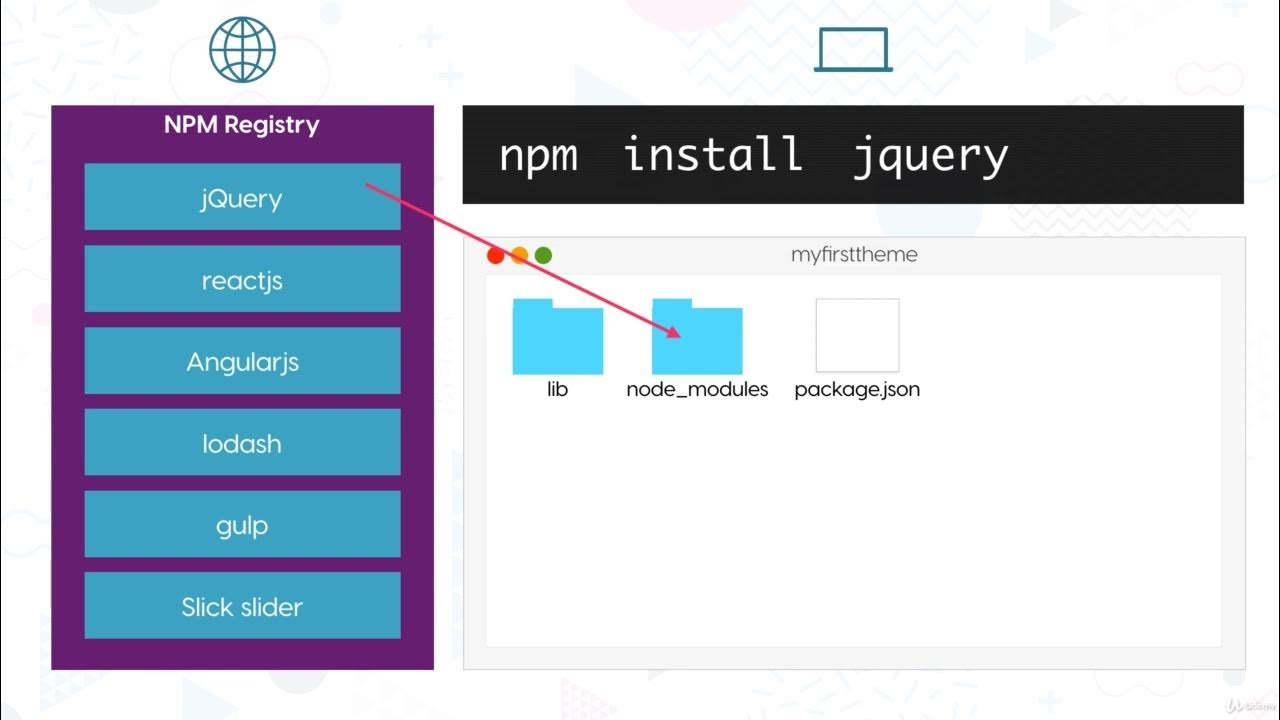Select the Angularjs package block

point(242,361)
